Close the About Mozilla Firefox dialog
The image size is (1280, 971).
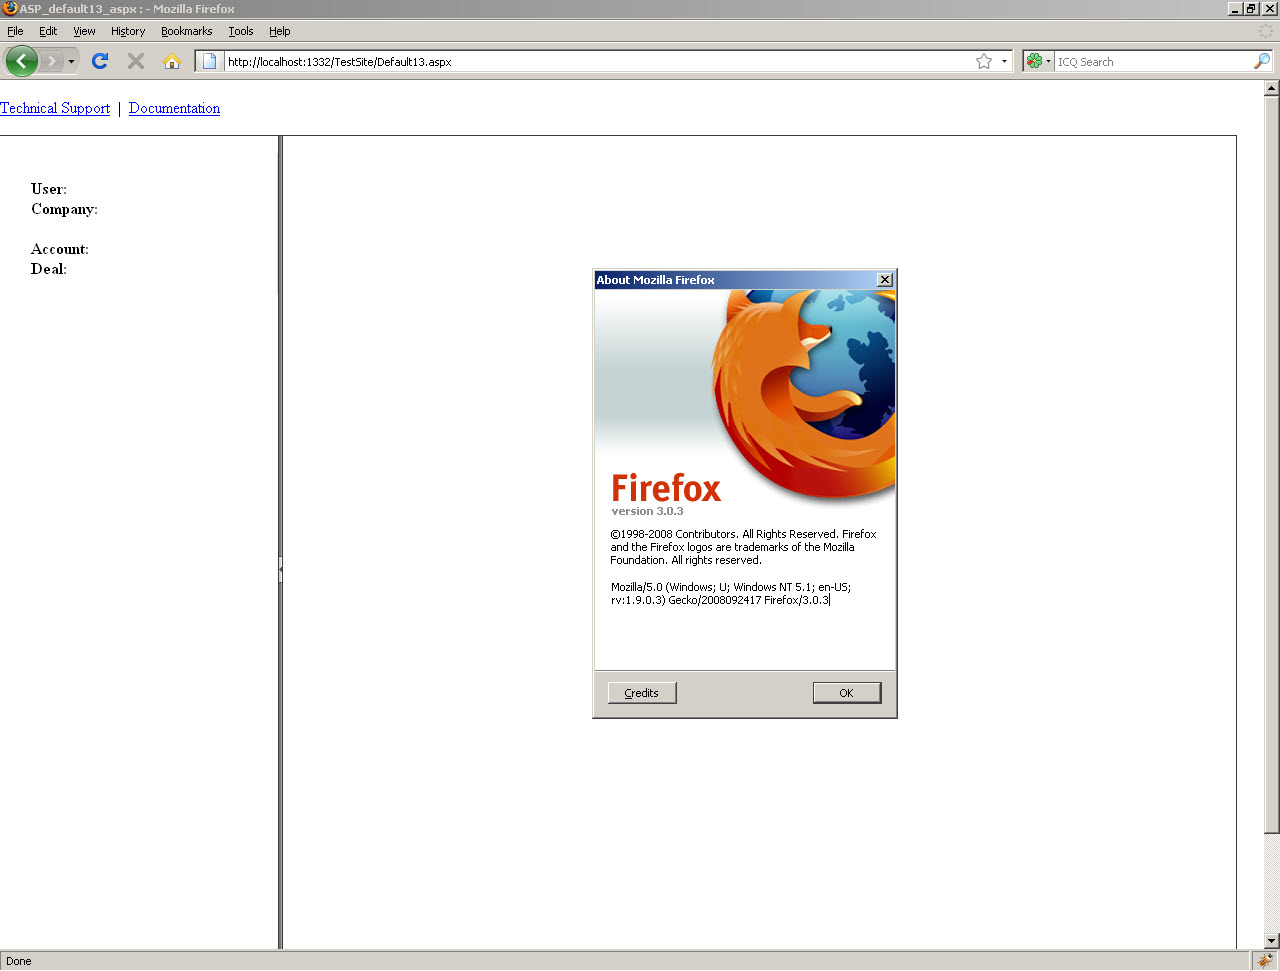coord(885,280)
